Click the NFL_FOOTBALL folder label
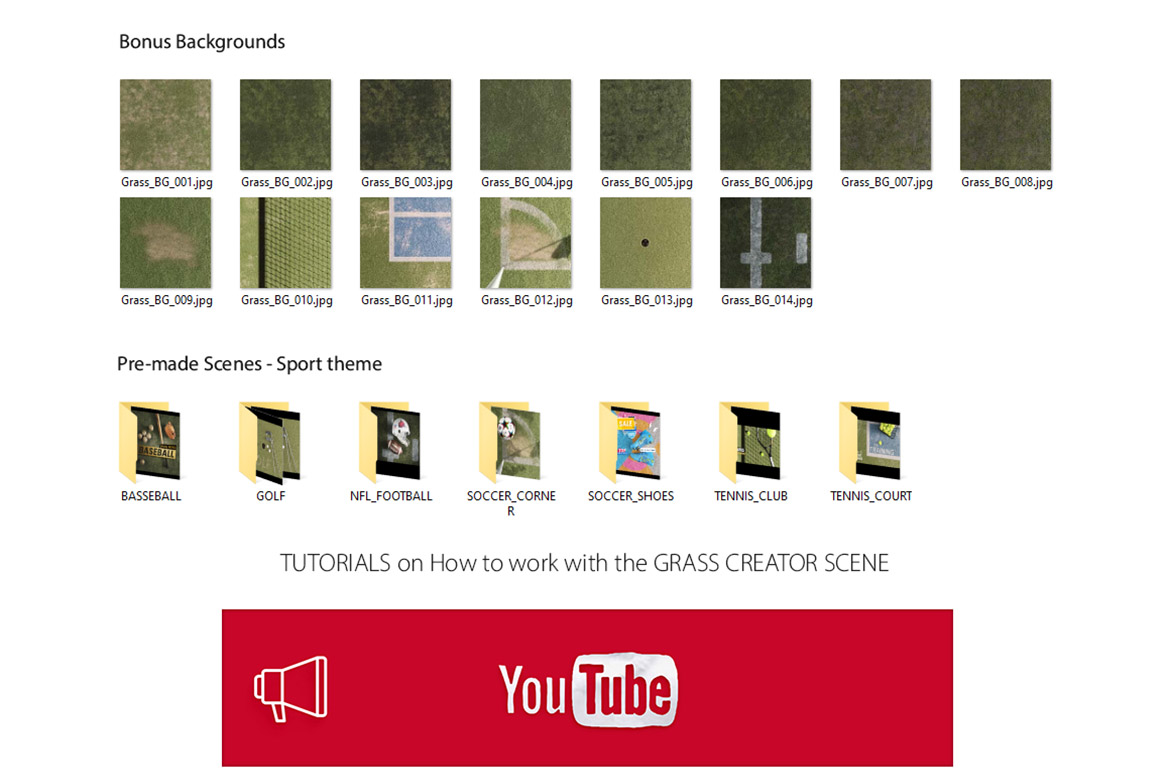 (x=391, y=496)
